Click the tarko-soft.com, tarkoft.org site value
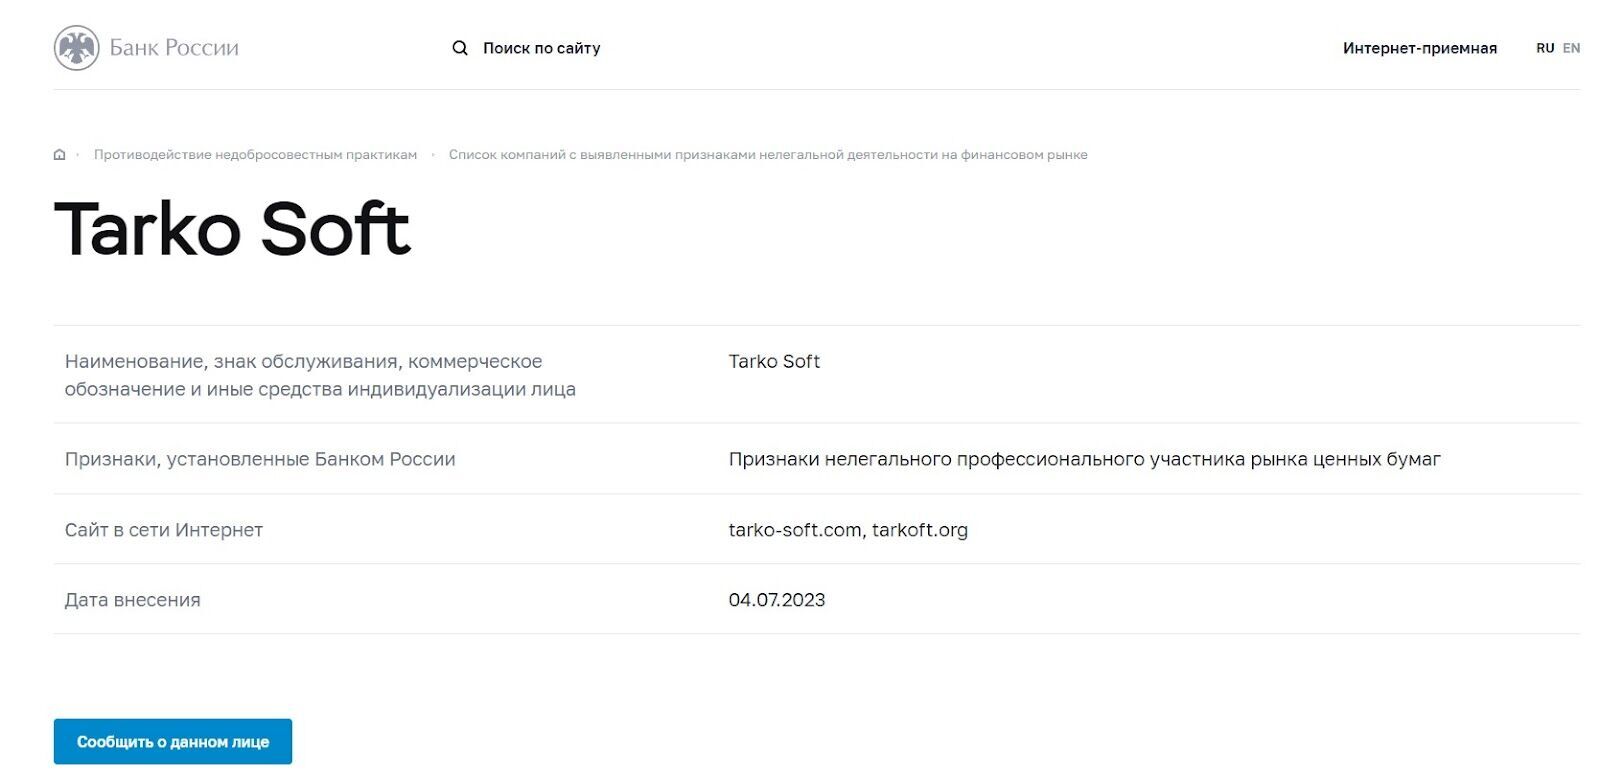Screen dimensions: 1600x777 tap(848, 530)
